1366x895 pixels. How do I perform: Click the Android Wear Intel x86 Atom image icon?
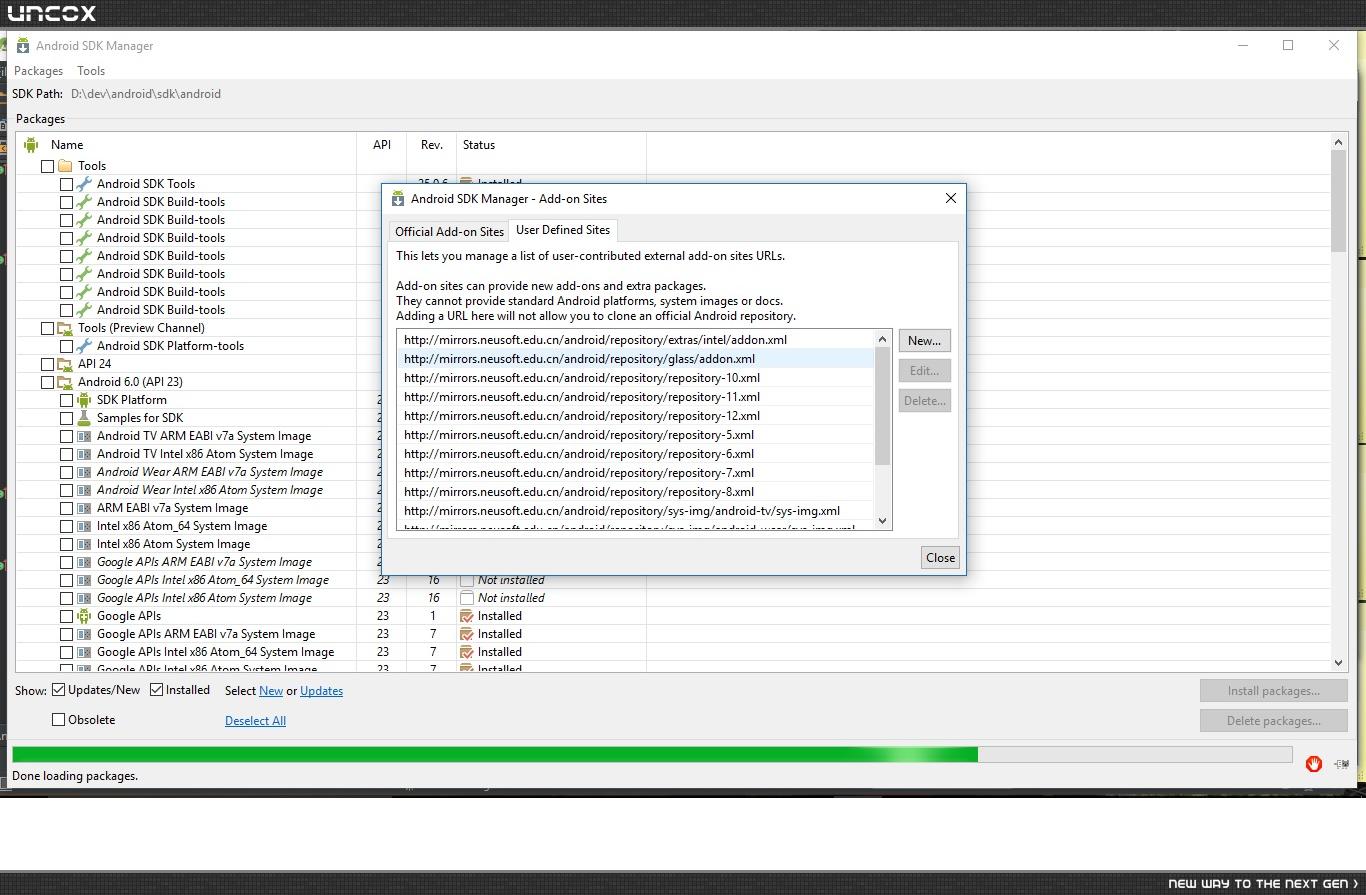tap(84, 490)
